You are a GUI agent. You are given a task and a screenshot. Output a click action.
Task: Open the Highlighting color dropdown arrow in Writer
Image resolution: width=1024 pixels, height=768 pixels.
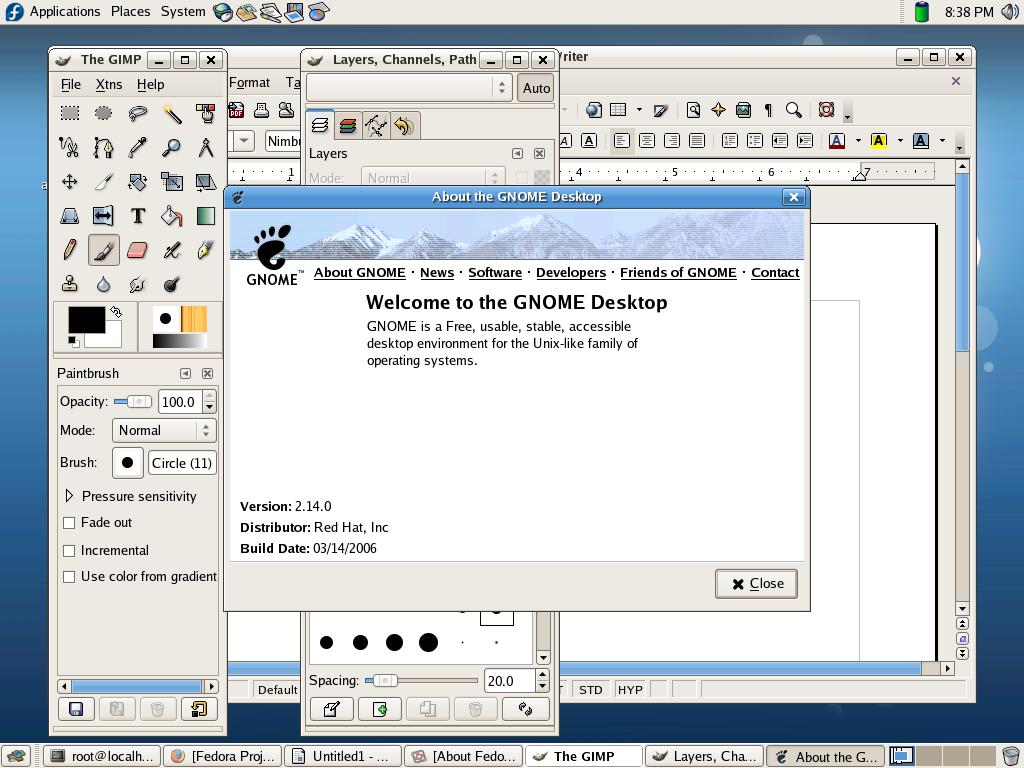[900, 140]
